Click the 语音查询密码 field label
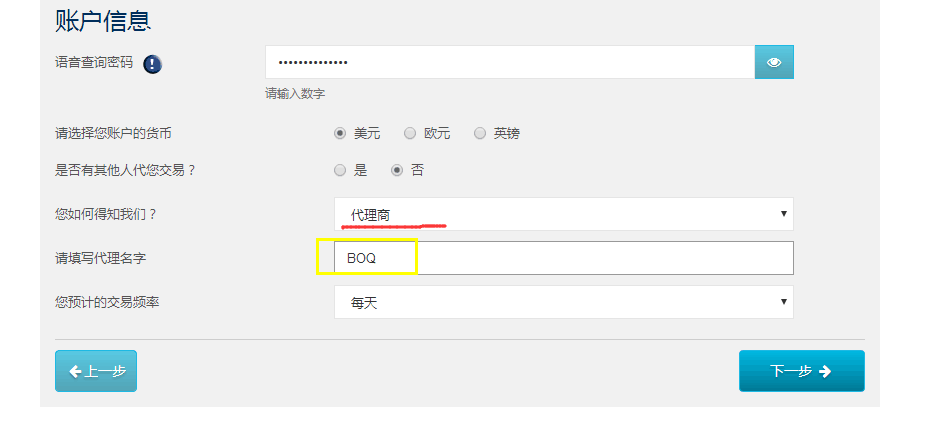Image resolution: width=946 pixels, height=437 pixels. tap(94, 62)
